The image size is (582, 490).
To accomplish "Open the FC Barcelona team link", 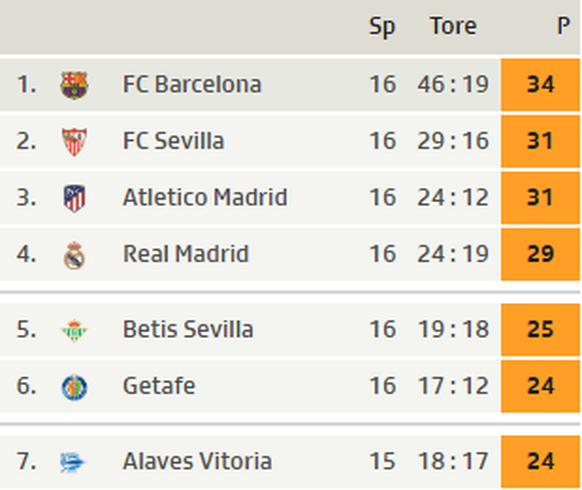I will point(192,84).
